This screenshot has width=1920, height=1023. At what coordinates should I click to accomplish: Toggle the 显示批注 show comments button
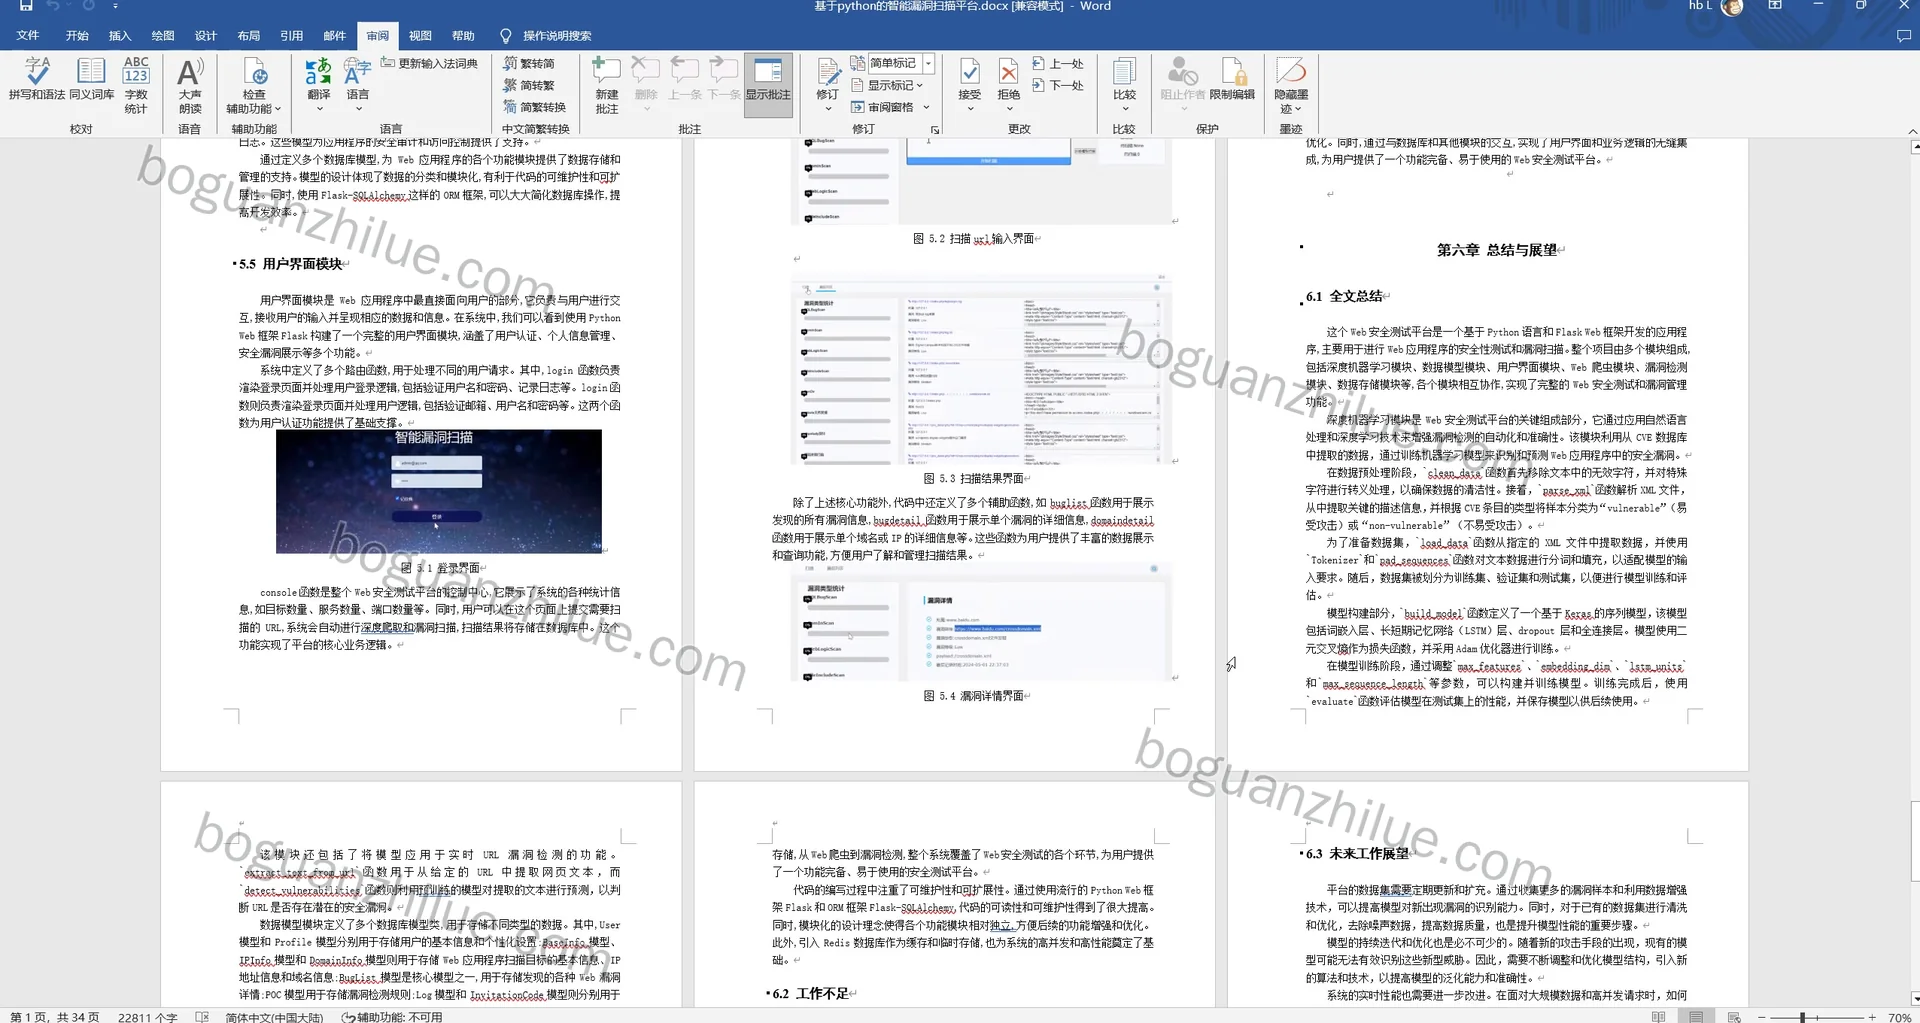768,85
